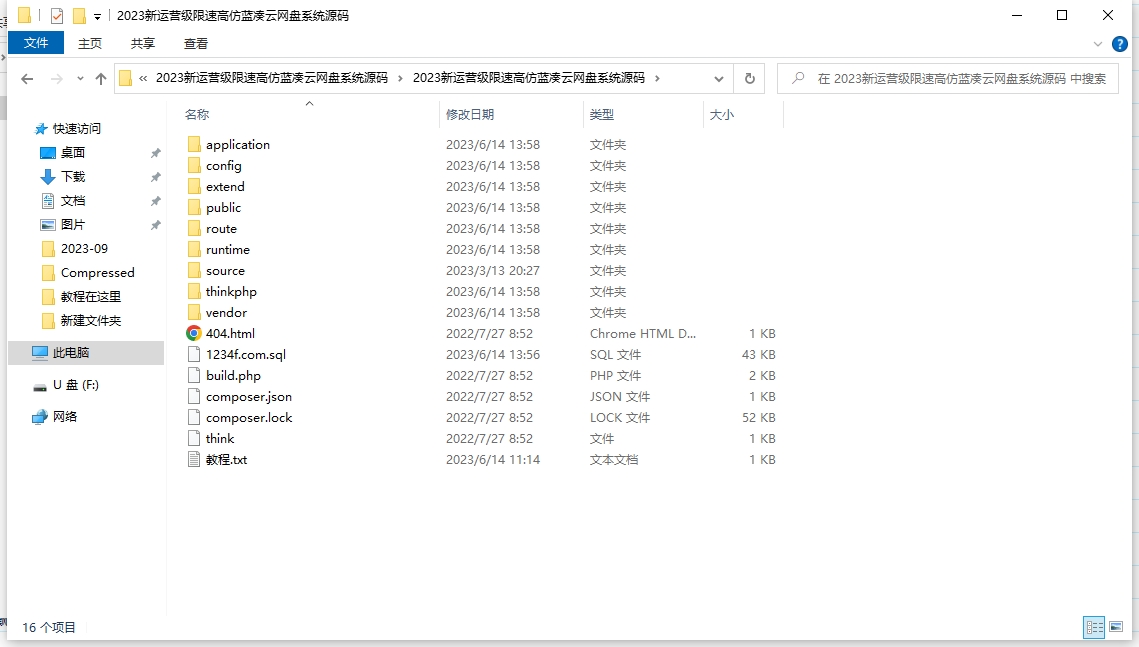
Task: Click the 2023/3/13 20:27 date of source folder
Action: click(x=493, y=271)
